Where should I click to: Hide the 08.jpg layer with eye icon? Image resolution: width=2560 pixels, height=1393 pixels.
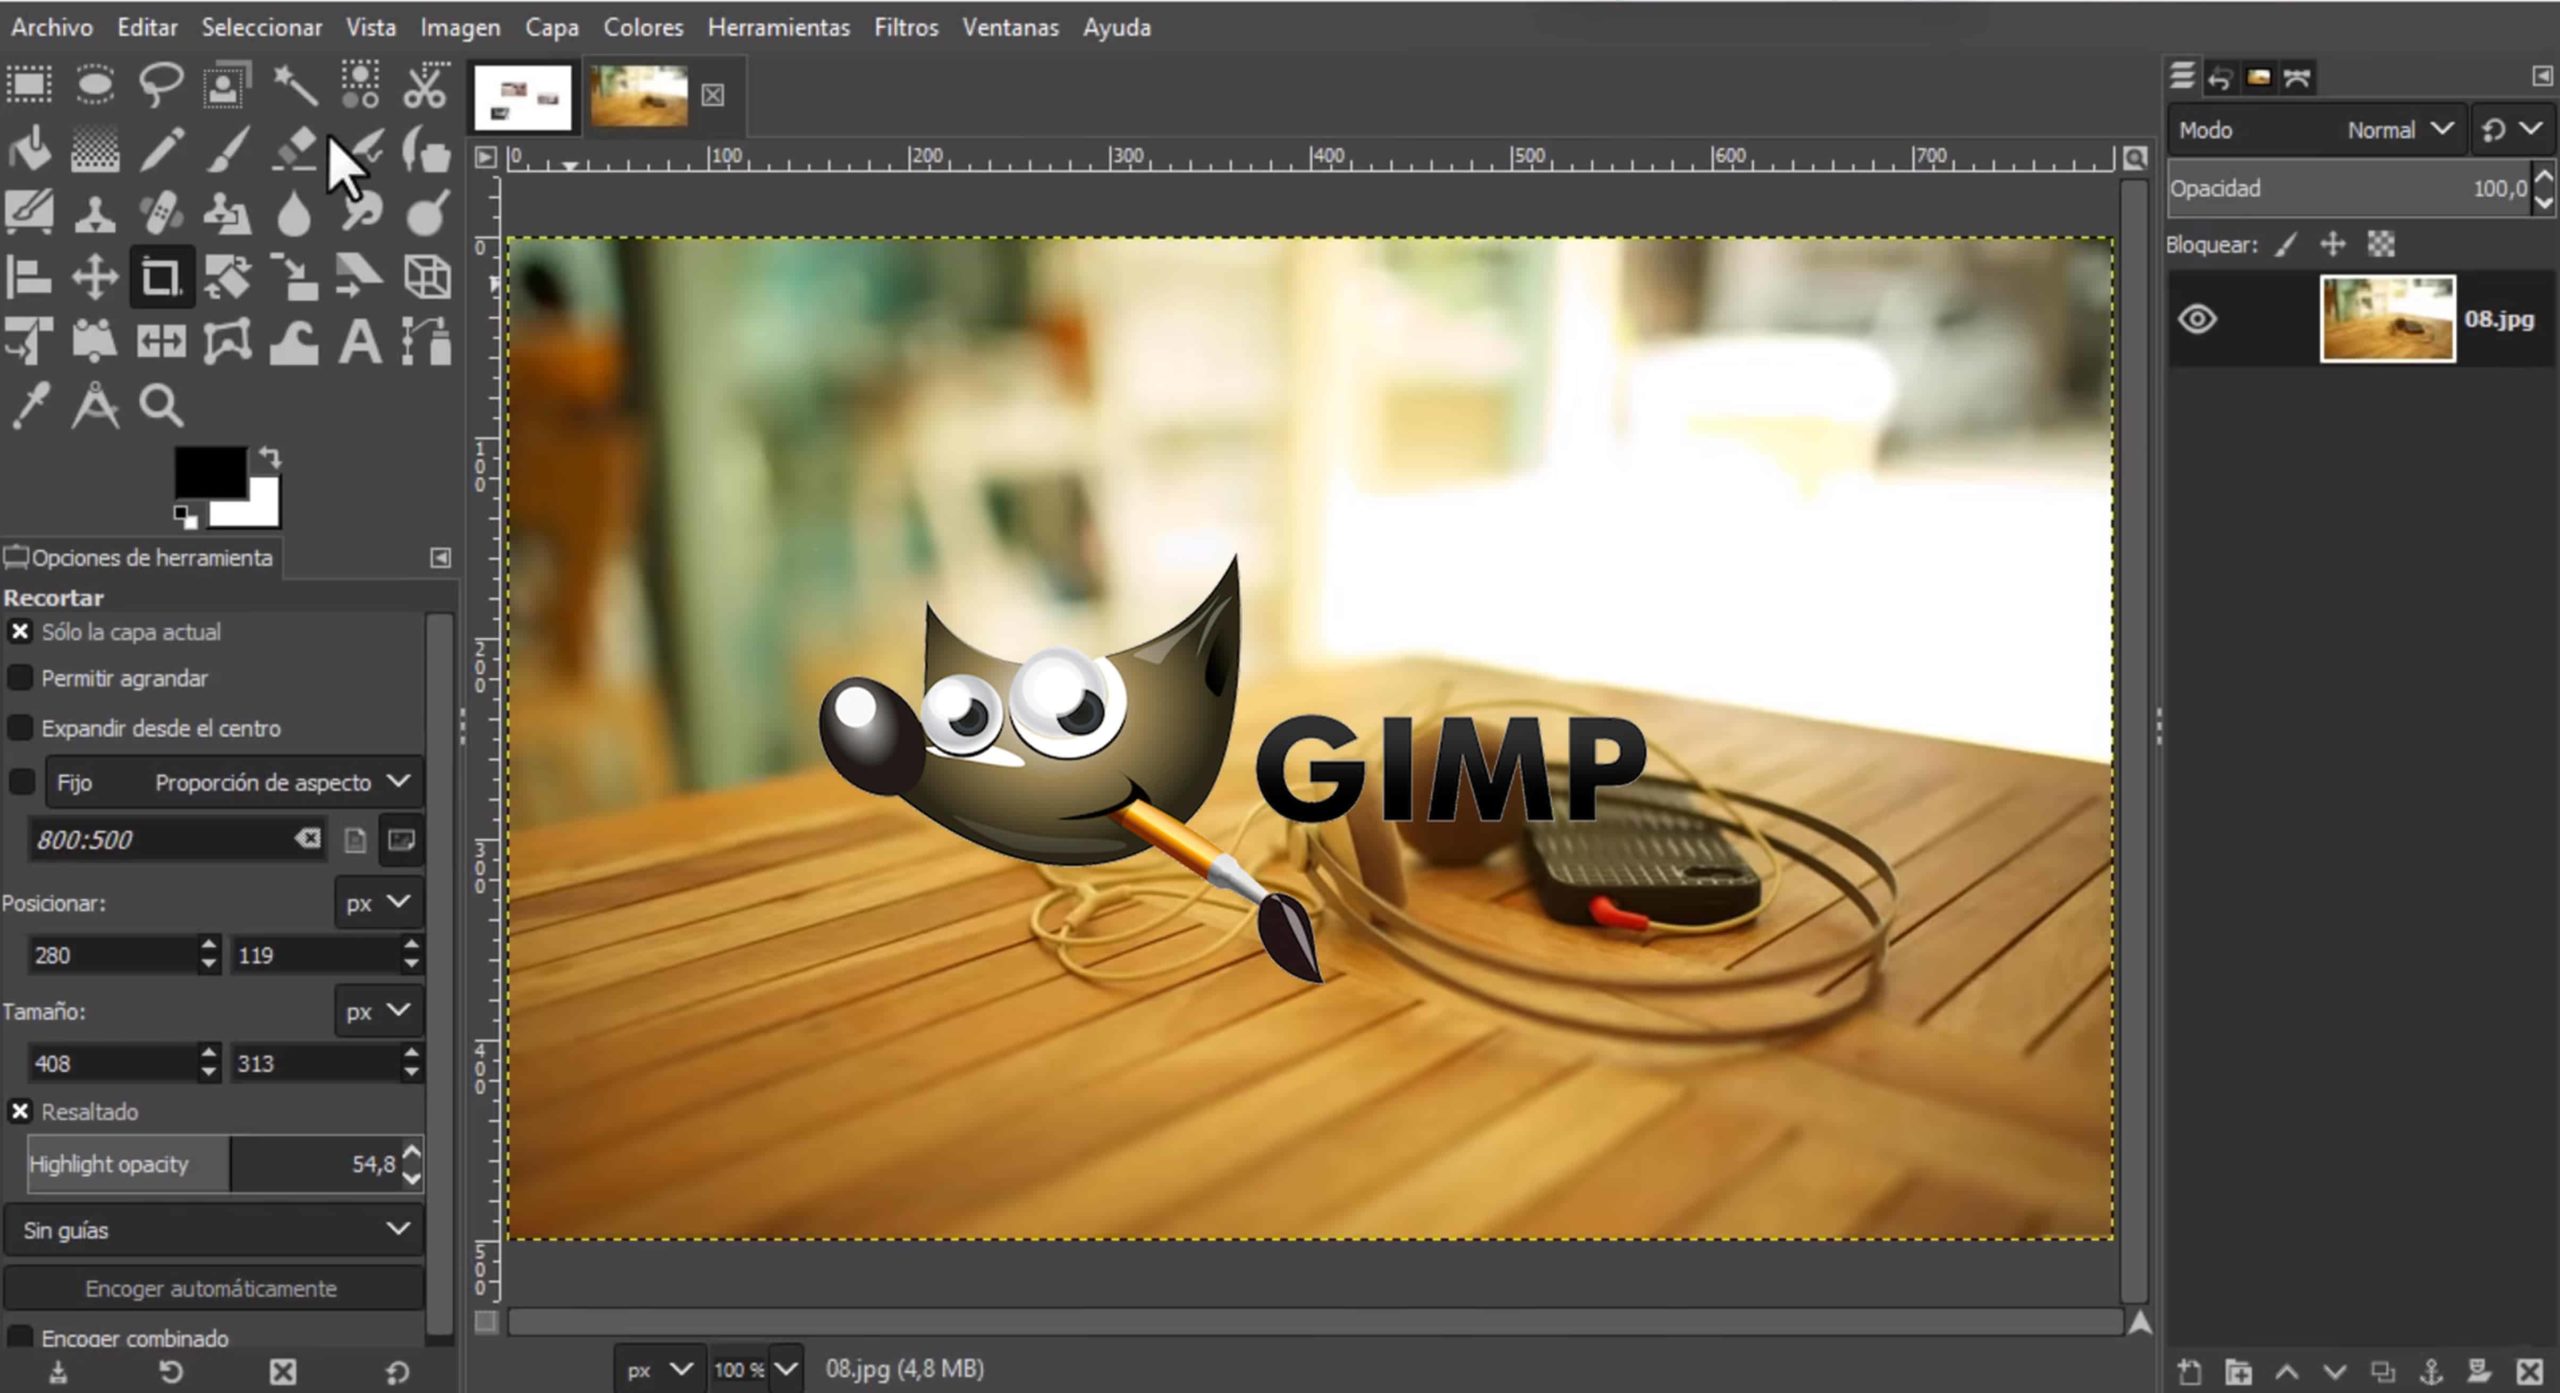click(x=2197, y=320)
